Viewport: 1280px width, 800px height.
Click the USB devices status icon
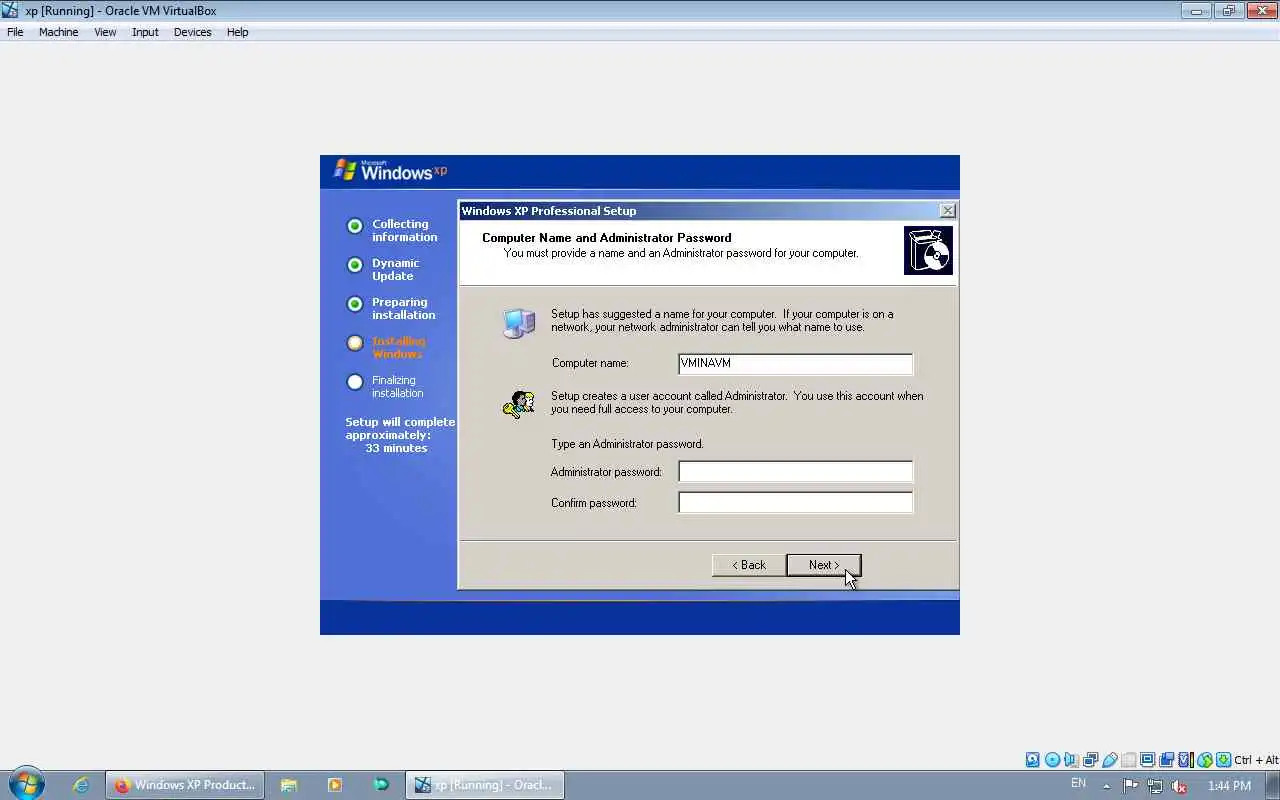click(1110, 760)
